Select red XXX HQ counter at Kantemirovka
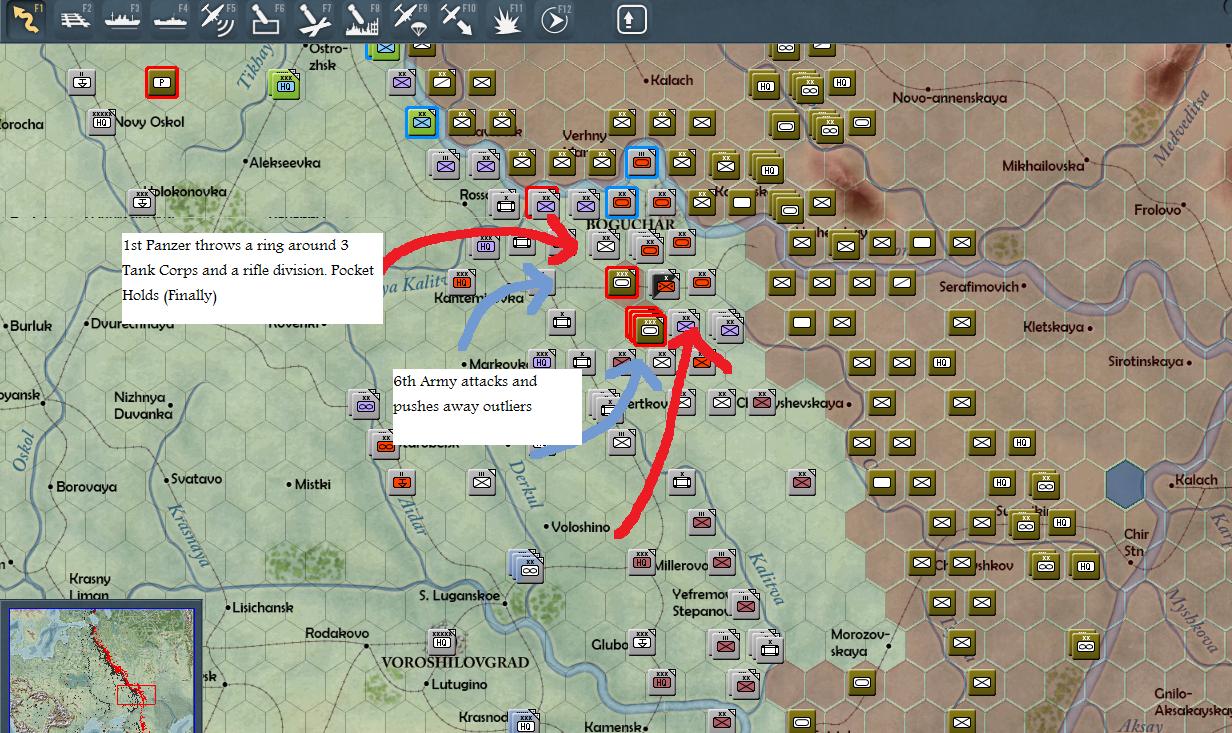Viewport: 1232px width, 733px height. point(462,283)
